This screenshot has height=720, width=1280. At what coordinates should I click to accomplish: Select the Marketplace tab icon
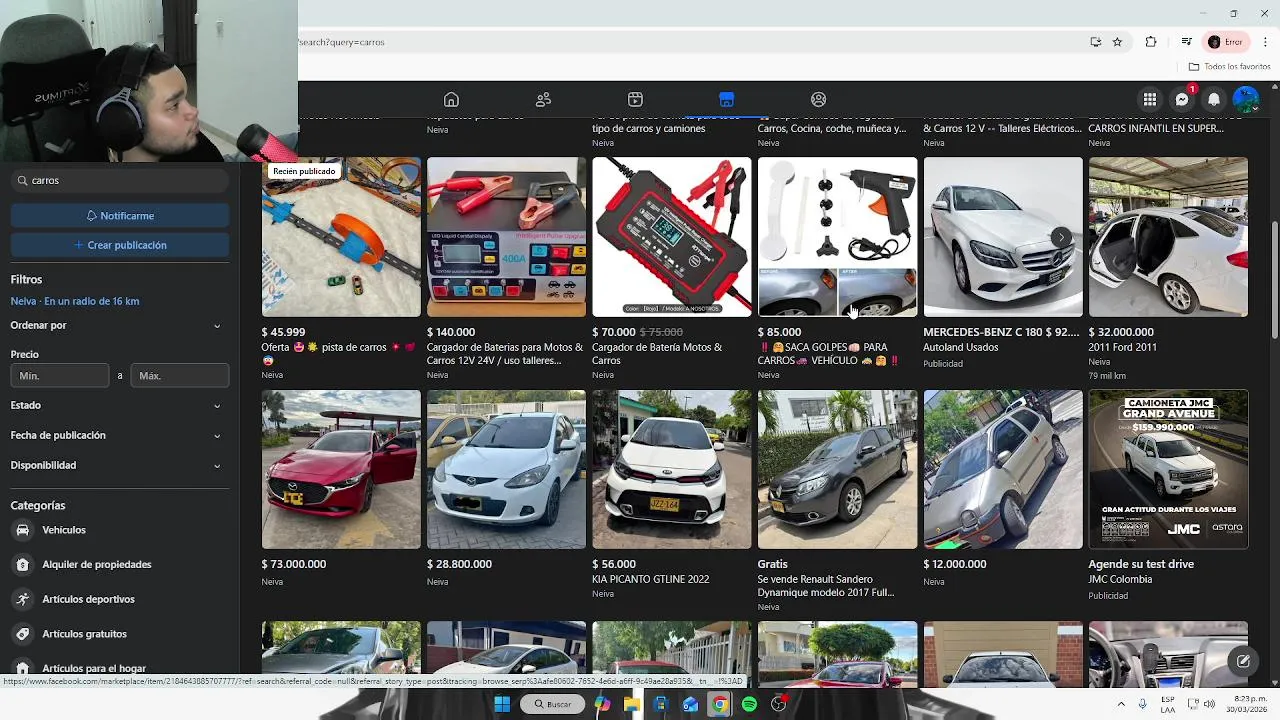point(727,99)
